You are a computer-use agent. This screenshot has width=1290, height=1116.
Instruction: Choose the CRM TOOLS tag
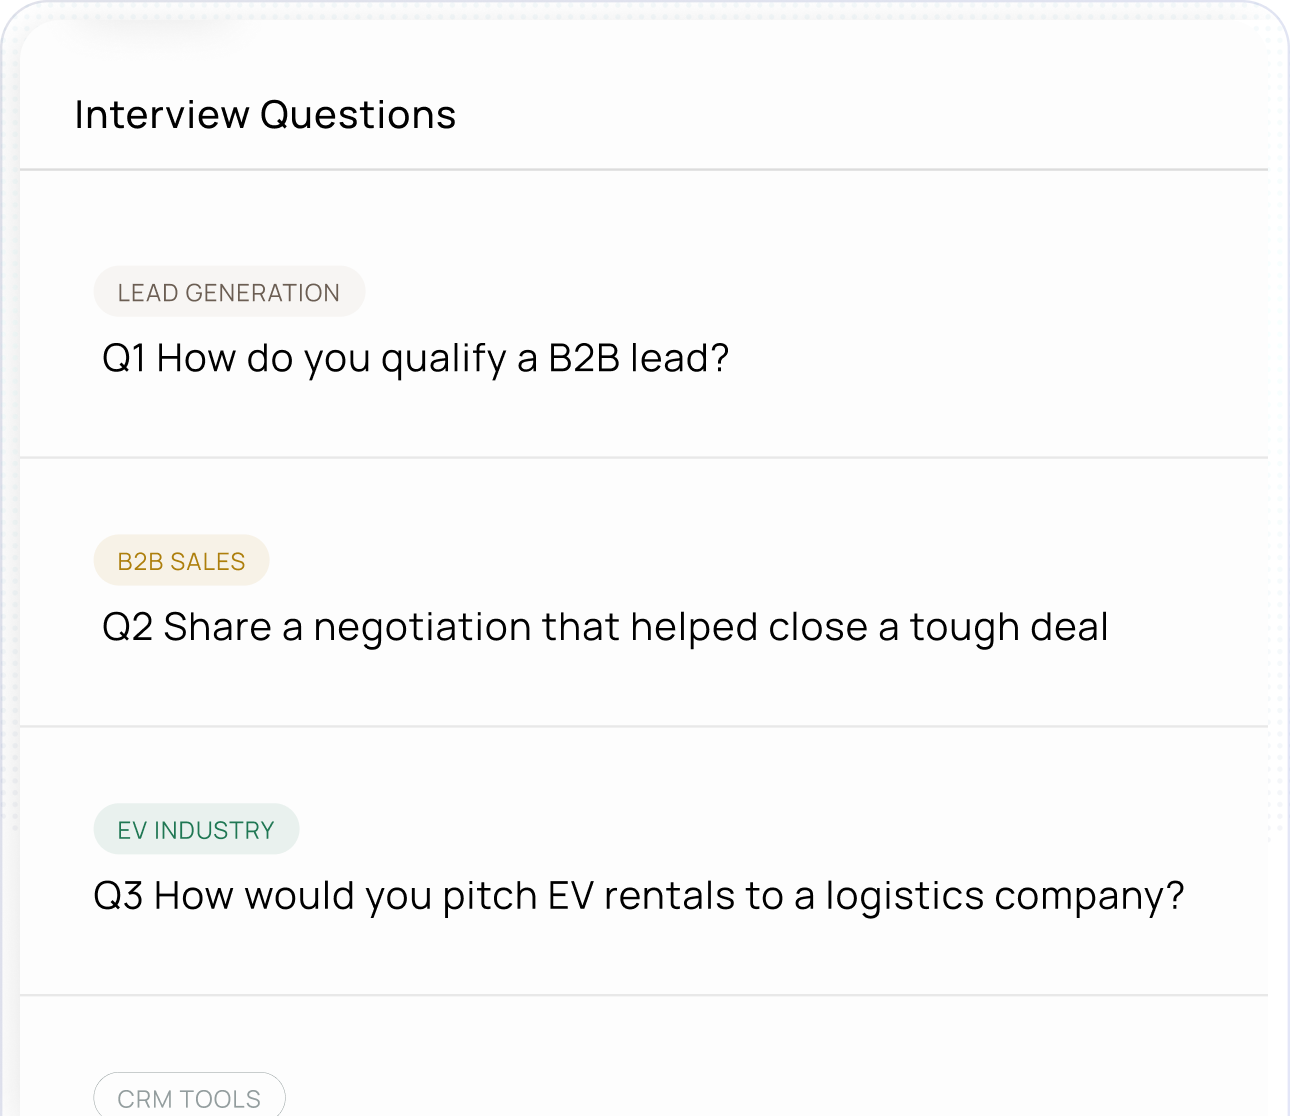pos(189,1098)
